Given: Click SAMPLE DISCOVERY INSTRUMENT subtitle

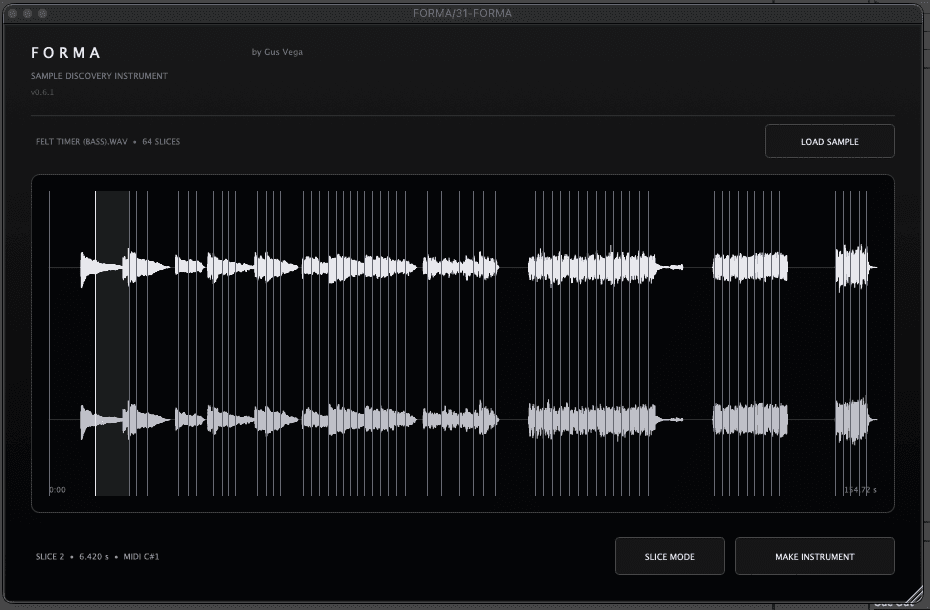Looking at the screenshot, I should pos(99,76).
